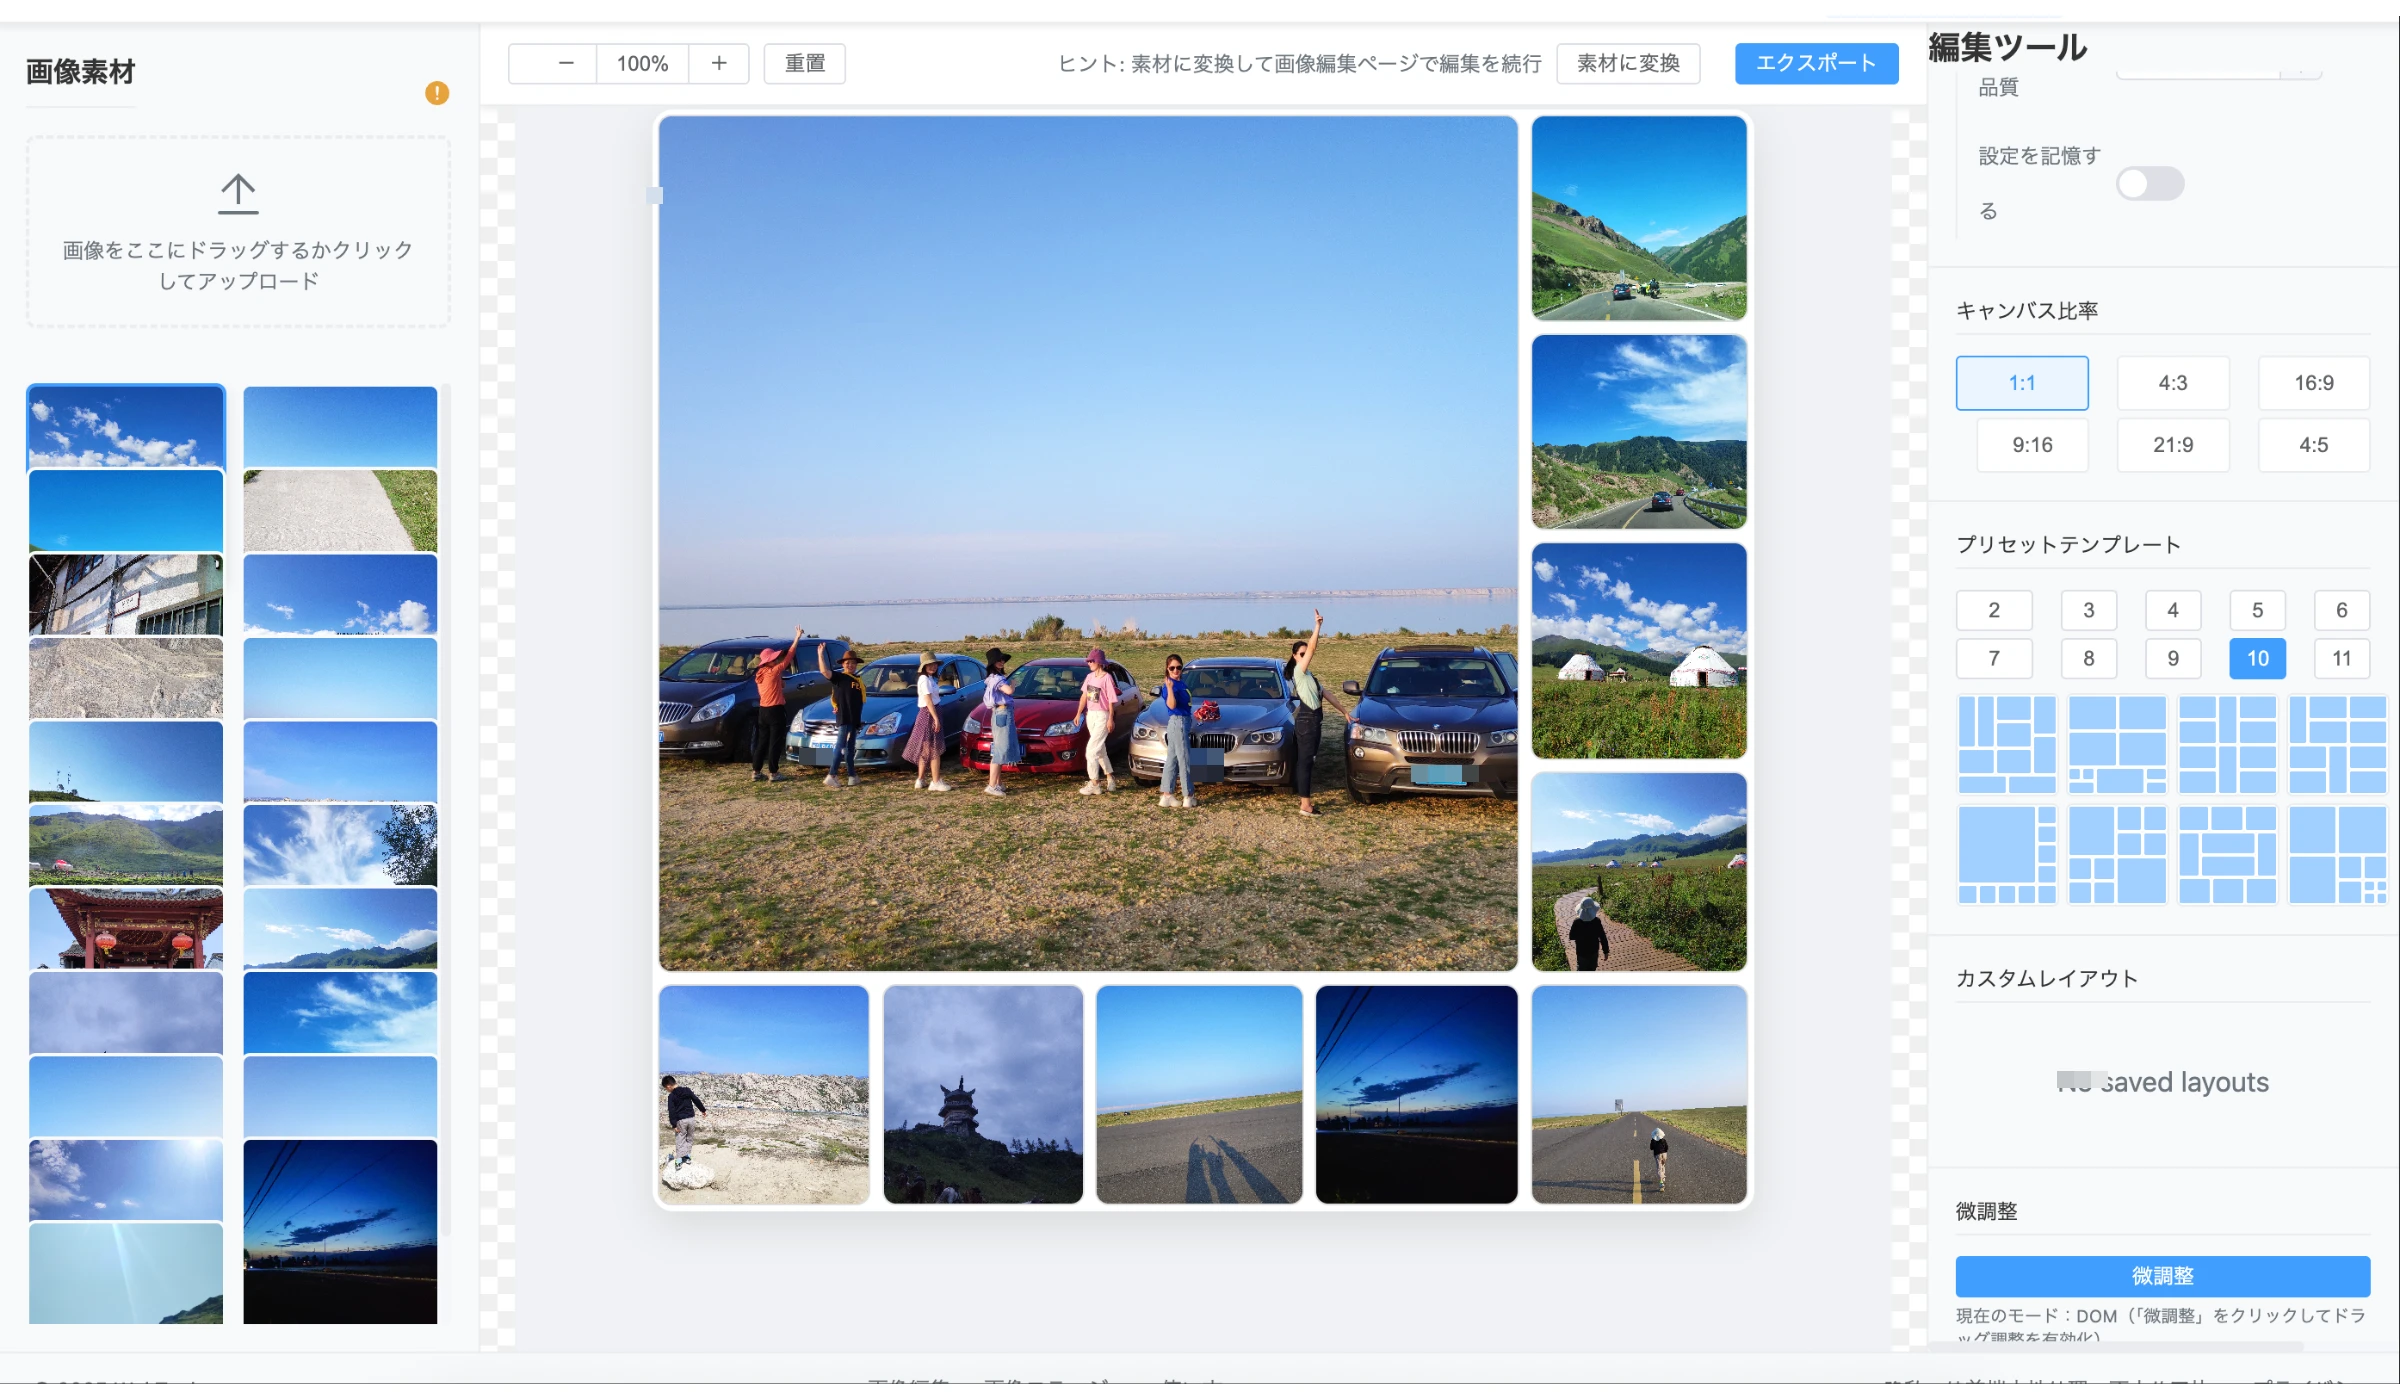Select the second 10-image layout template
The width and height of the screenshot is (2400, 1400).
[x=2117, y=744]
